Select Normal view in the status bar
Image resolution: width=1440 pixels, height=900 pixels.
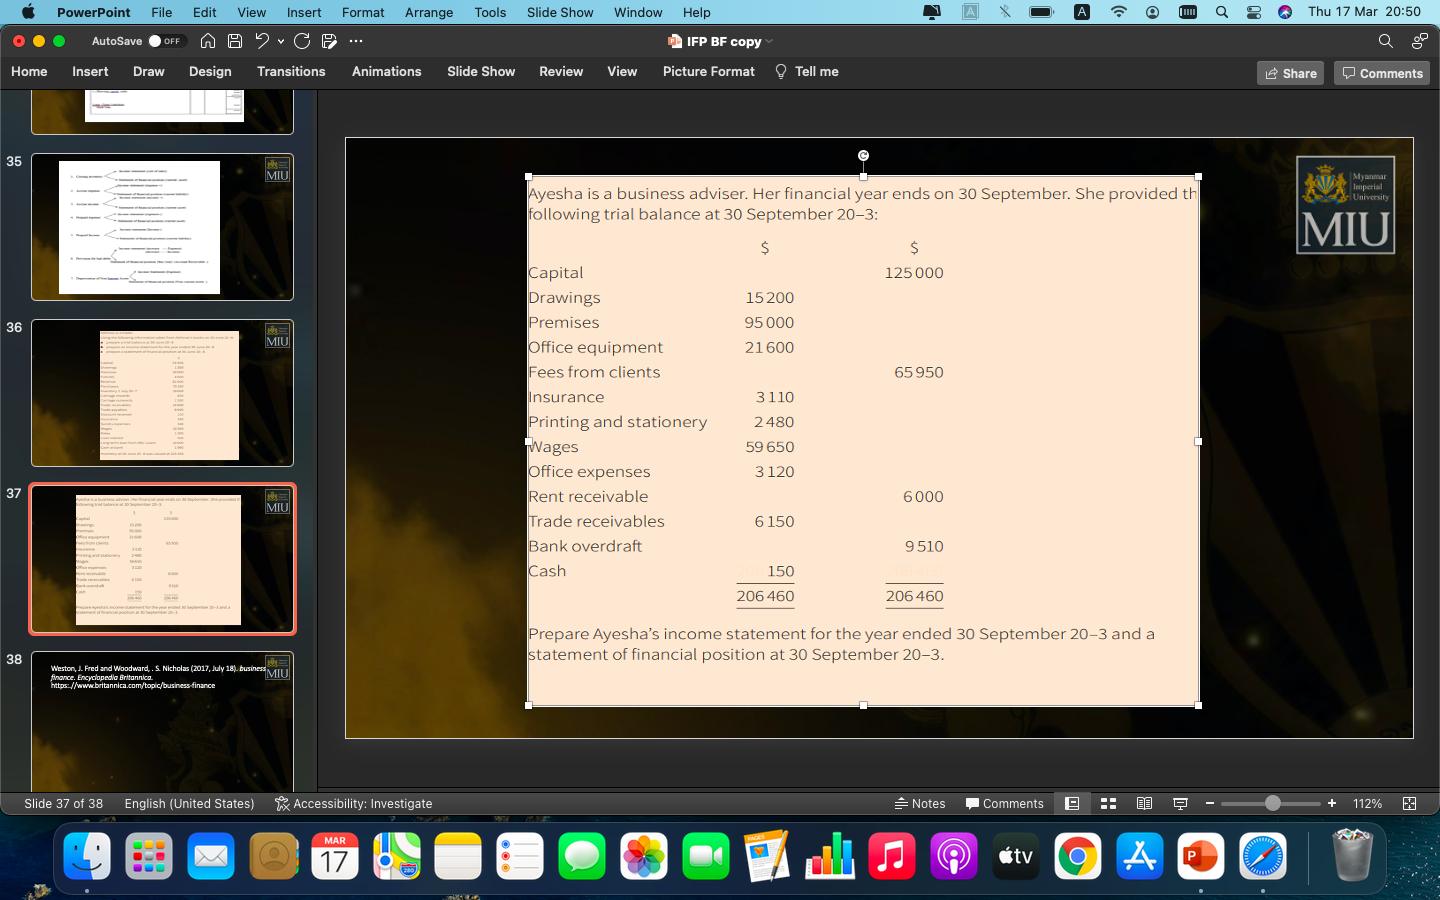[x=1072, y=803]
